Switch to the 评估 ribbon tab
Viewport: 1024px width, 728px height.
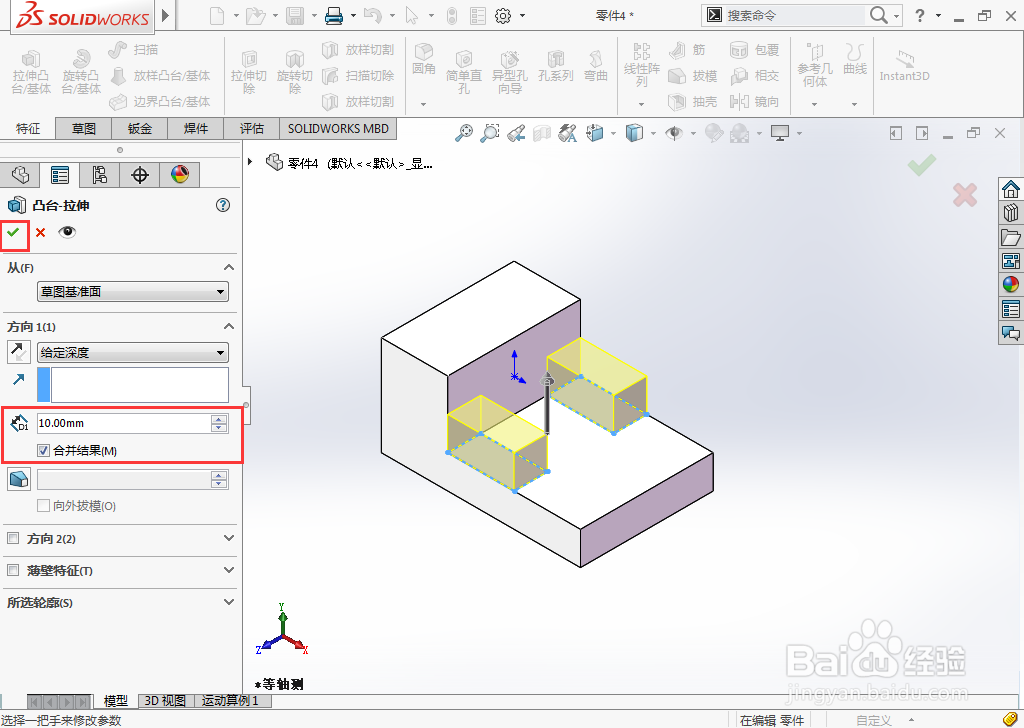(251, 129)
